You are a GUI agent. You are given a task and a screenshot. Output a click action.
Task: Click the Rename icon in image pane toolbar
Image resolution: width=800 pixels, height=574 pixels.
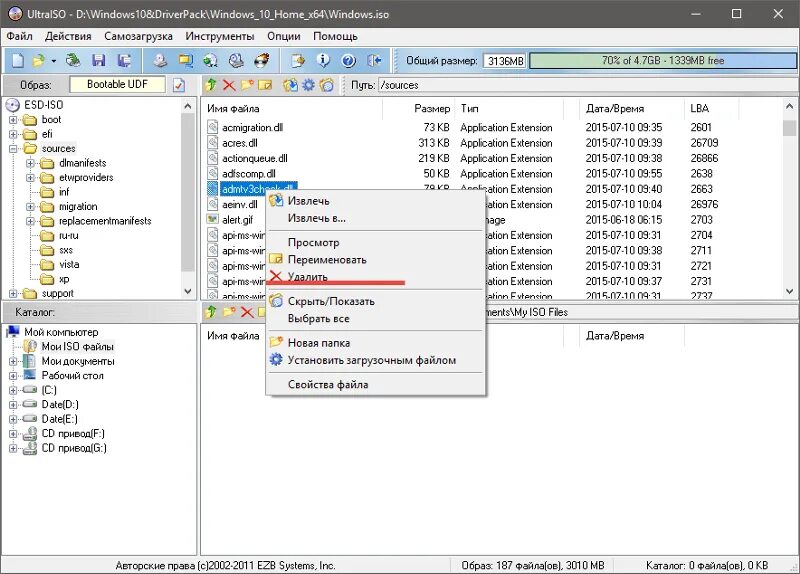pyautogui.click(x=265, y=85)
